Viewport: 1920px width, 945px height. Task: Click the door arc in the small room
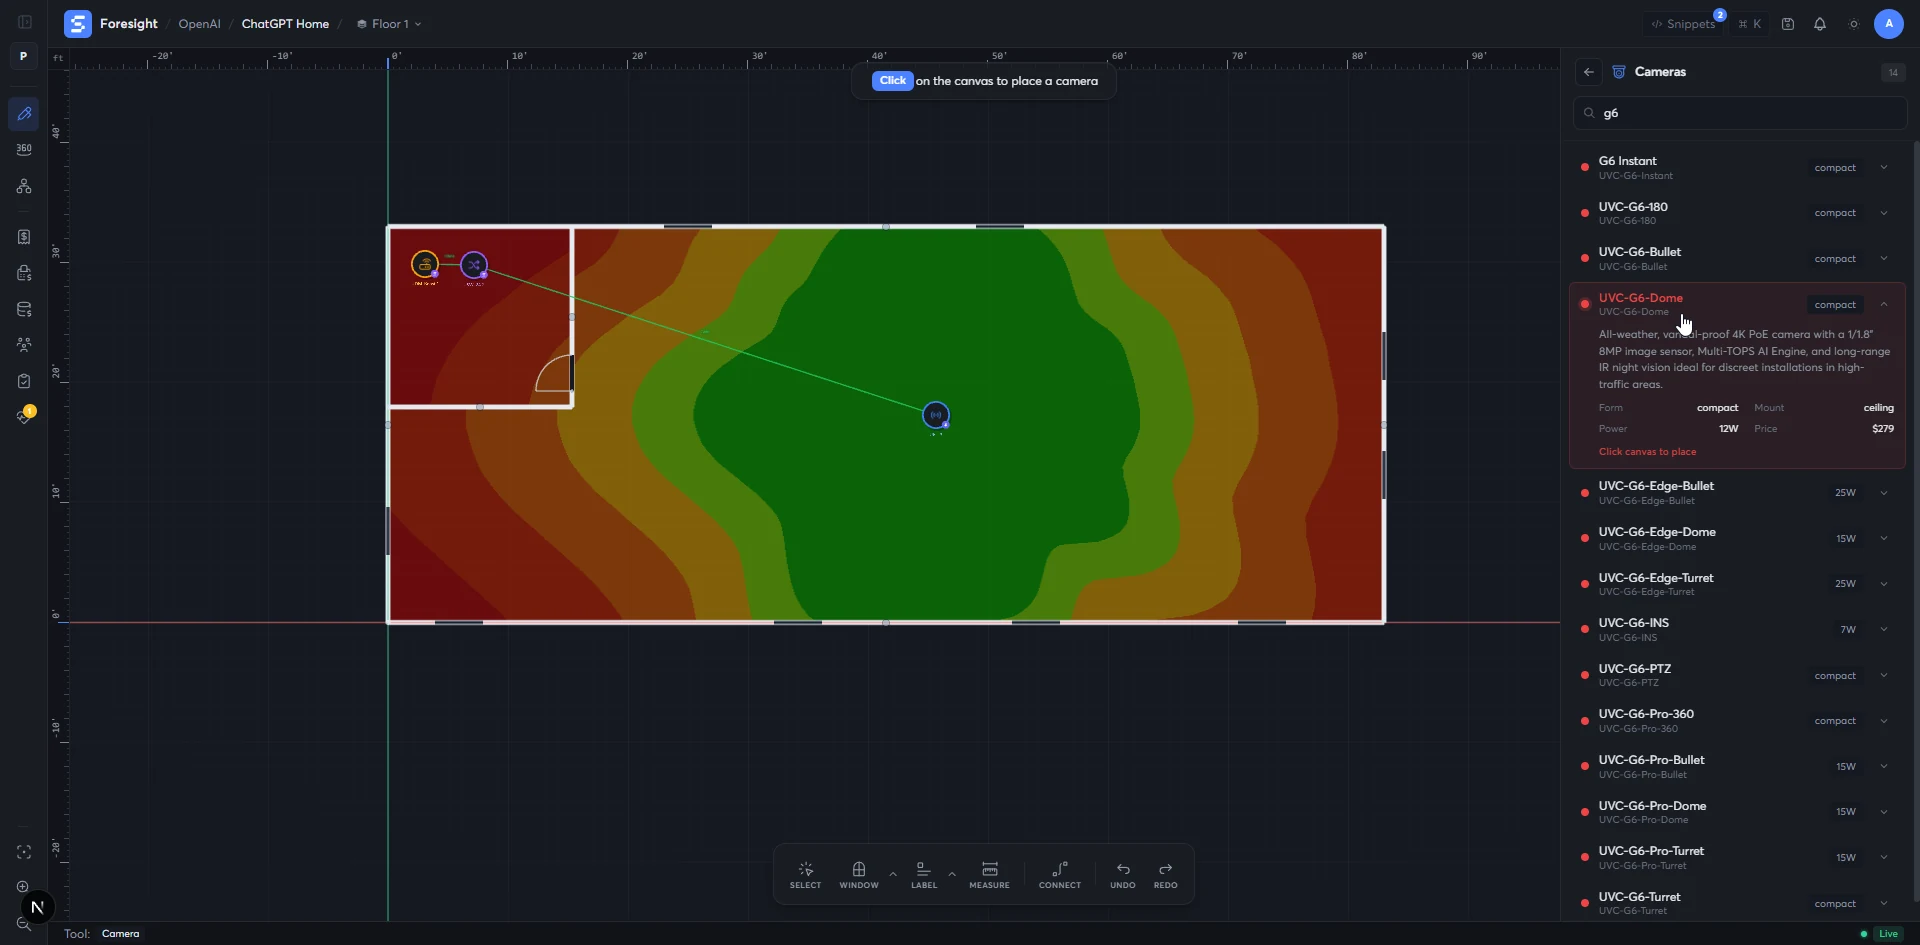pyautogui.click(x=553, y=373)
